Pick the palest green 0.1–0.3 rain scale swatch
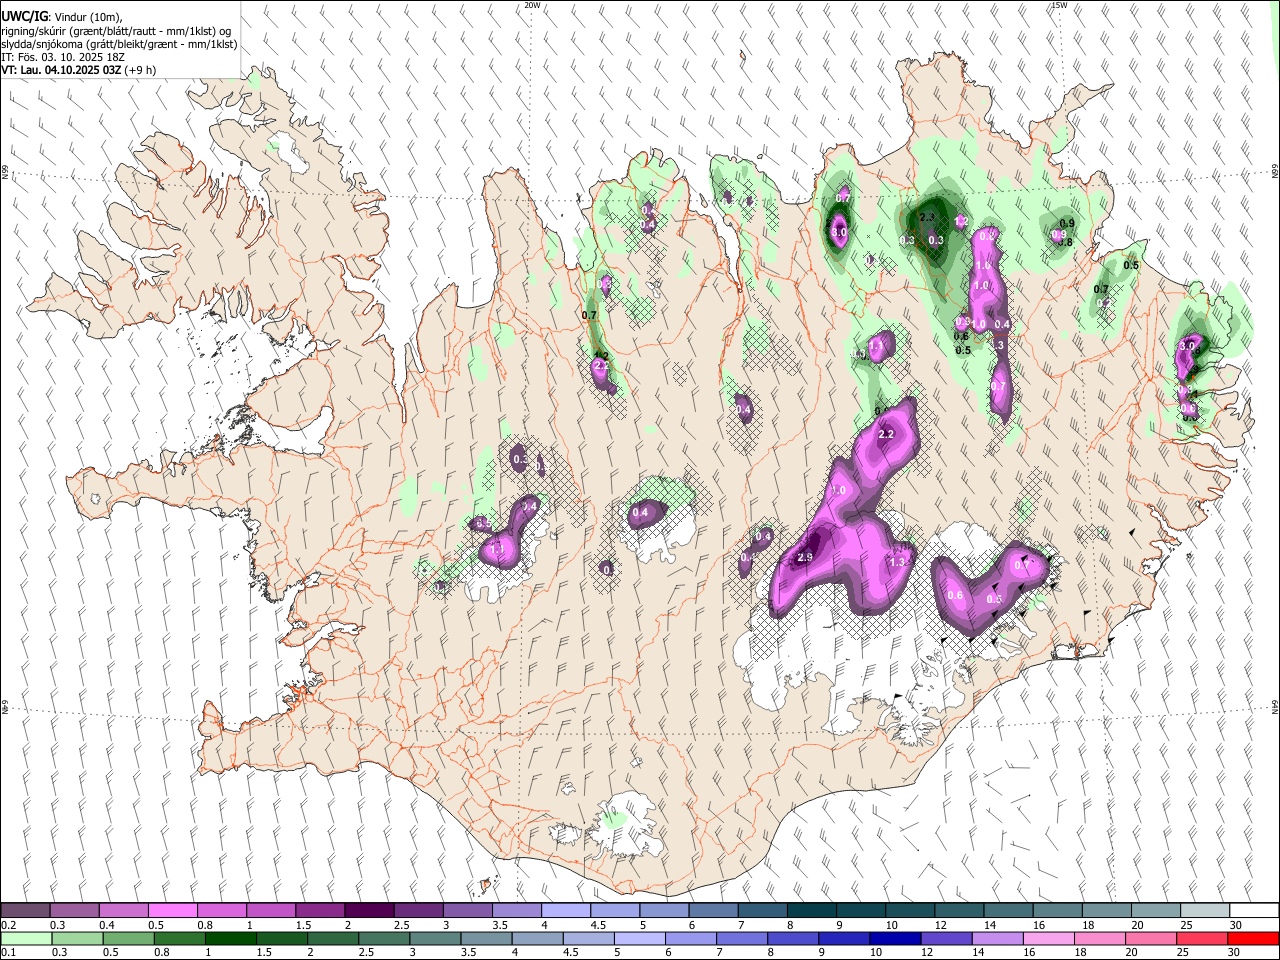The height and width of the screenshot is (960, 1280). click(26, 938)
